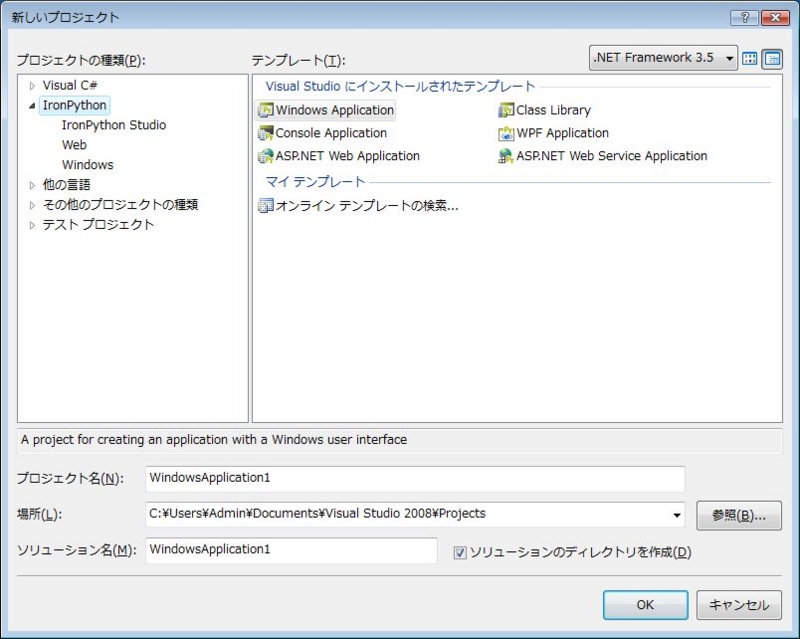The image size is (800, 639).
Task: Open the location path dropdown arrow
Action: coord(677,515)
